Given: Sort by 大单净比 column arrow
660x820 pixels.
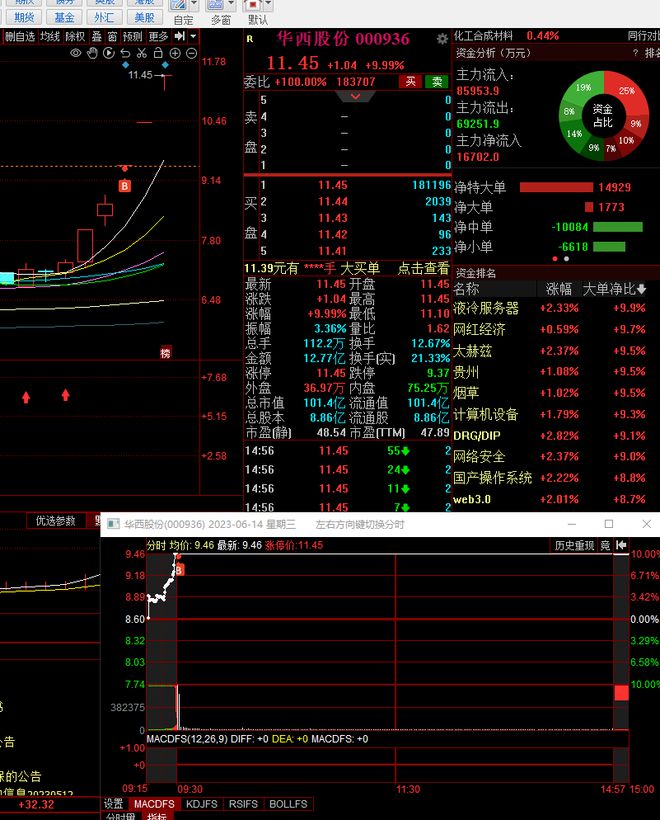Looking at the screenshot, I should point(642,289).
